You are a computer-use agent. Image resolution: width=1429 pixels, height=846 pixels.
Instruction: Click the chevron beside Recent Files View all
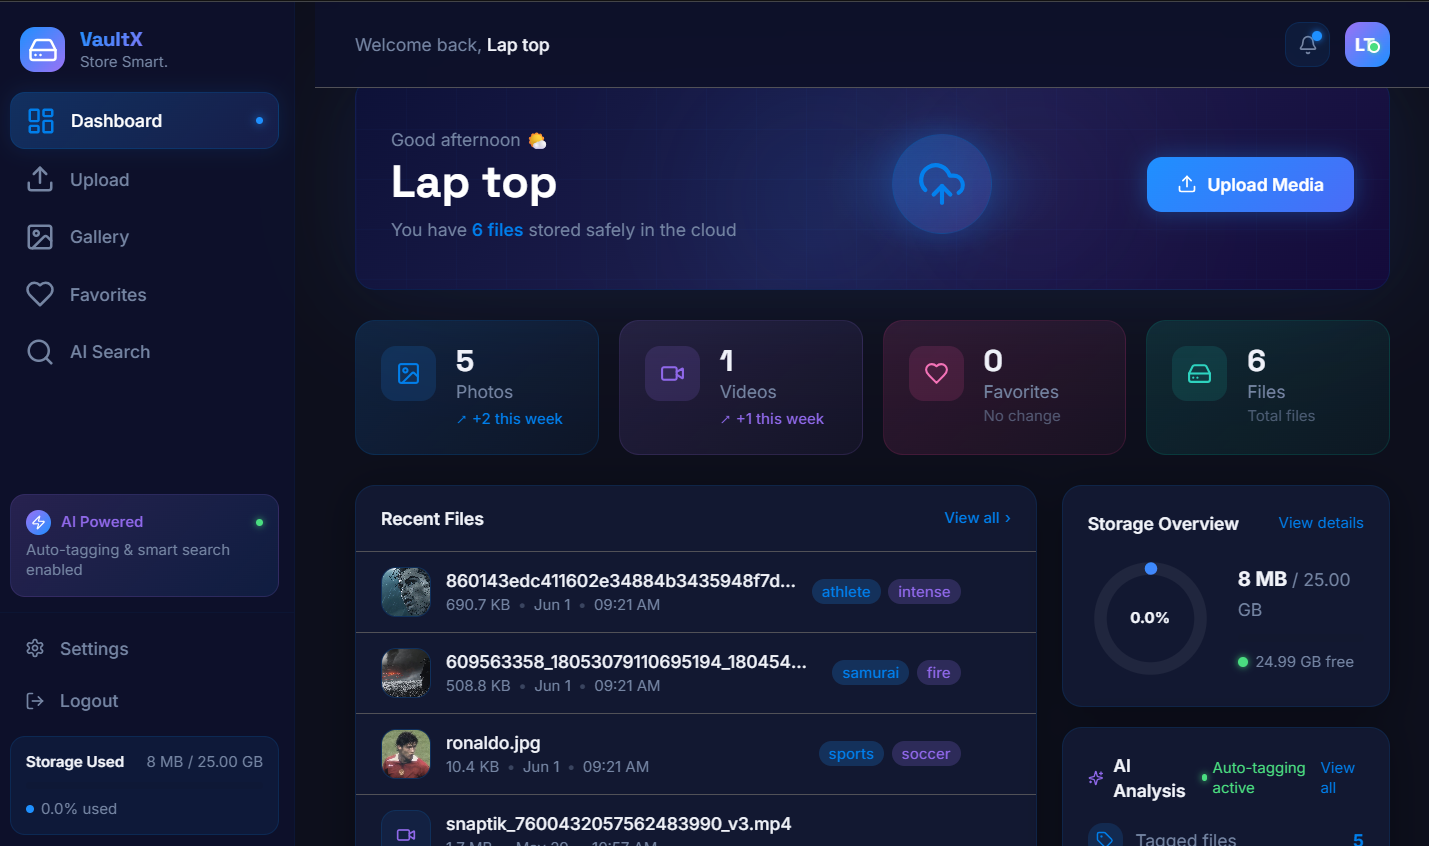(x=1008, y=518)
